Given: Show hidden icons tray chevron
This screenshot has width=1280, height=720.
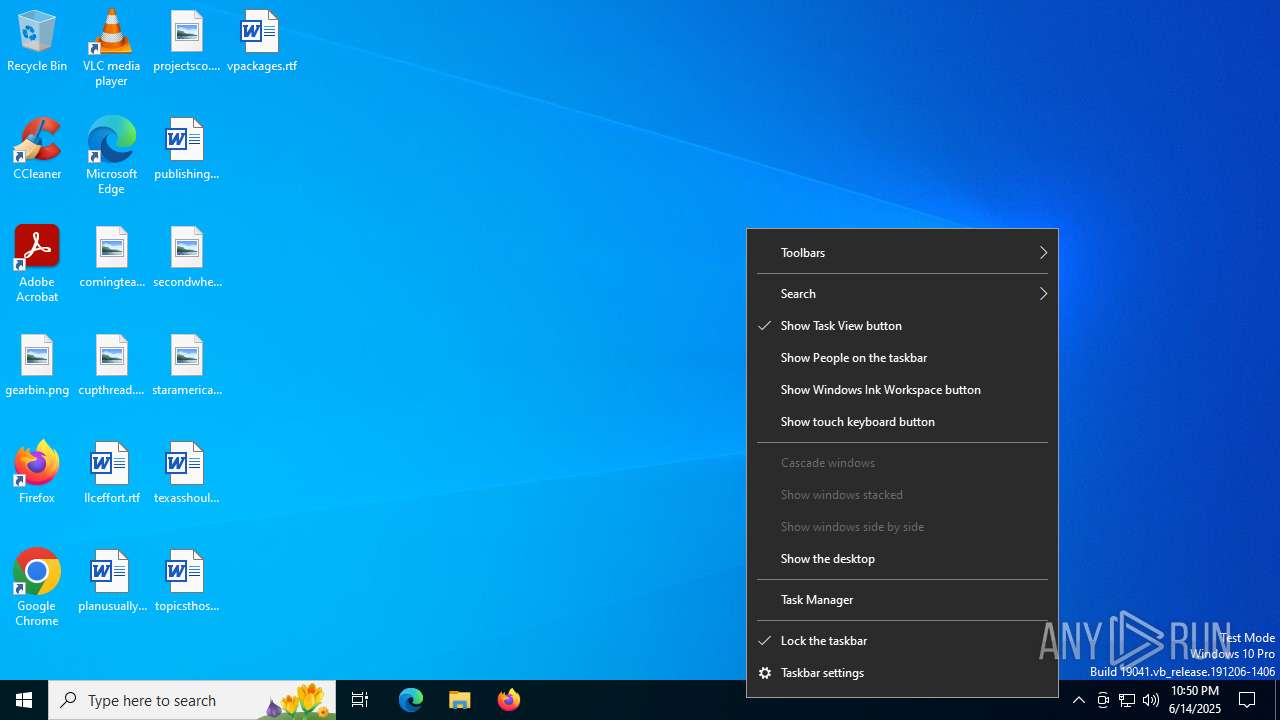Looking at the screenshot, I should (1078, 700).
